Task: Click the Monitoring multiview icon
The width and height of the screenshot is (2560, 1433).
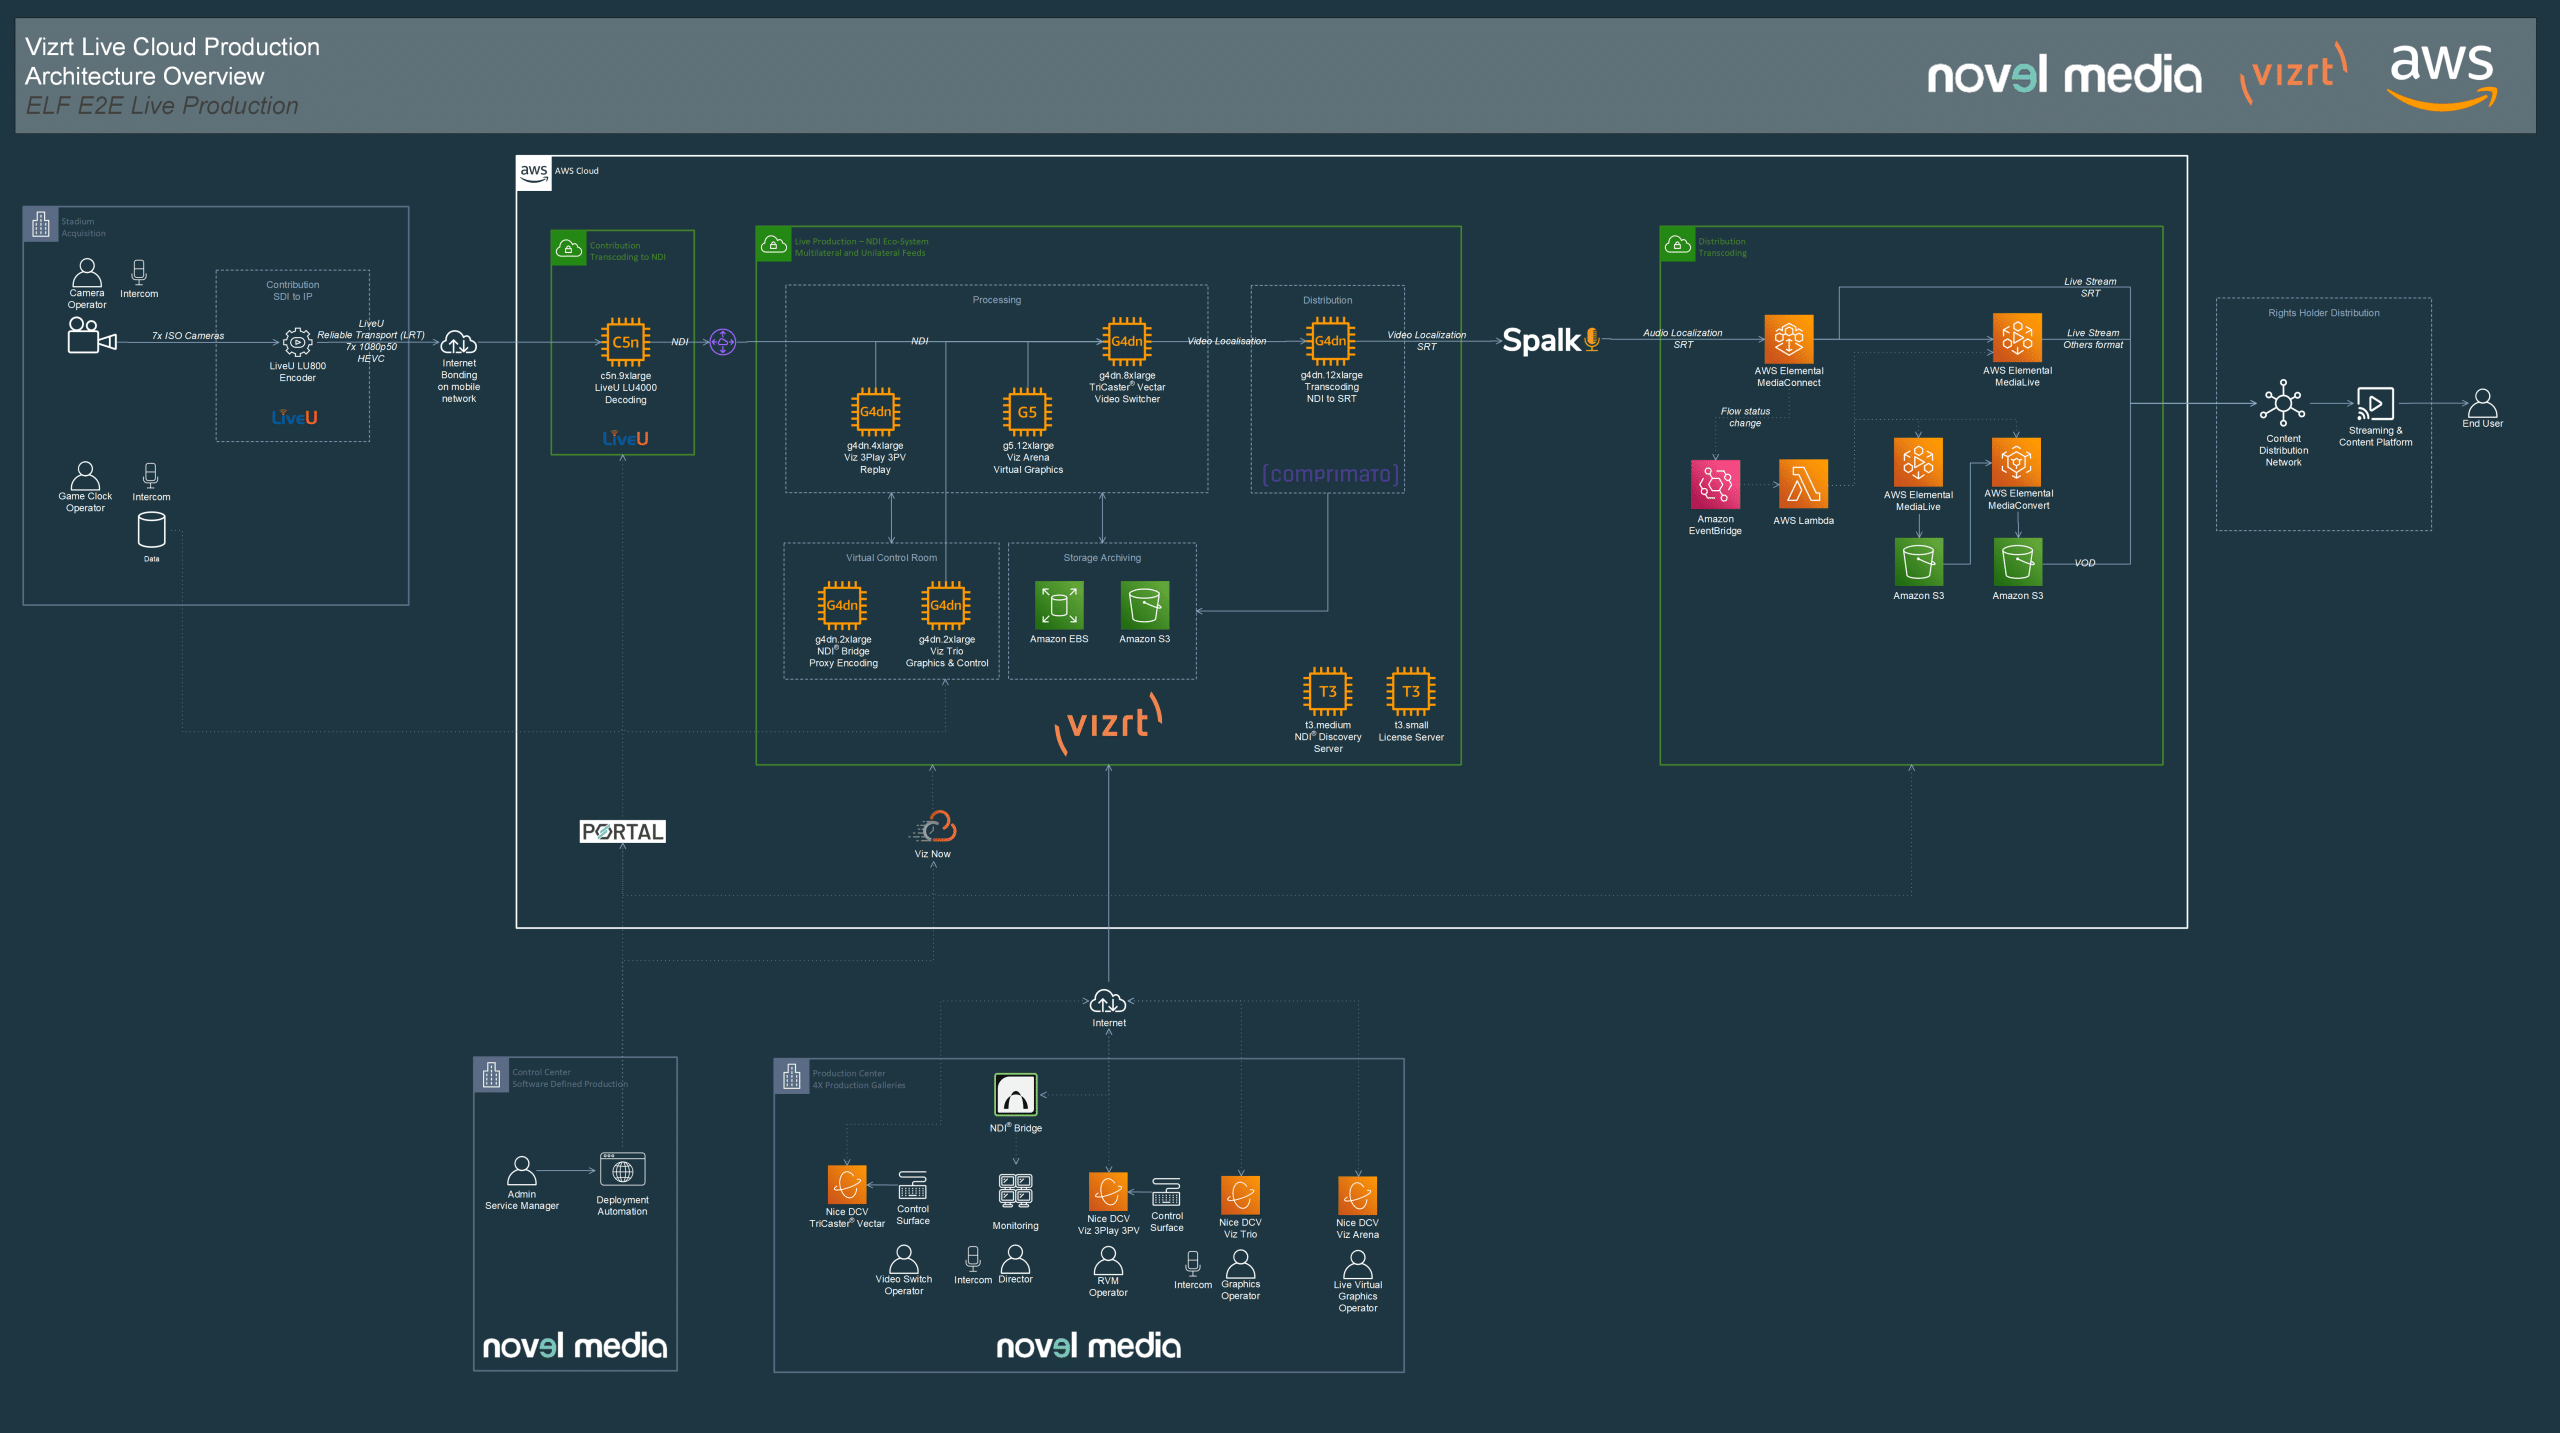Action: (x=1015, y=1192)
